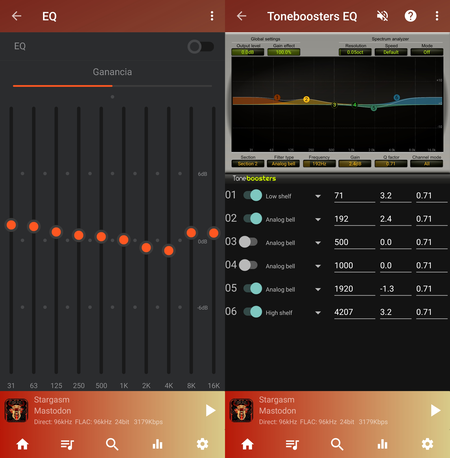Edit frequency 4207 for band 06
This screenshot has height=458, width=450.
coord(354,312)
